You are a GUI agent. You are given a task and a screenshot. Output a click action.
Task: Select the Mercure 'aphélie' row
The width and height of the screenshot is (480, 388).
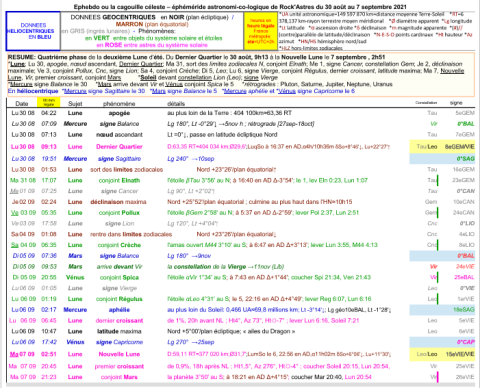pos(241,310)
